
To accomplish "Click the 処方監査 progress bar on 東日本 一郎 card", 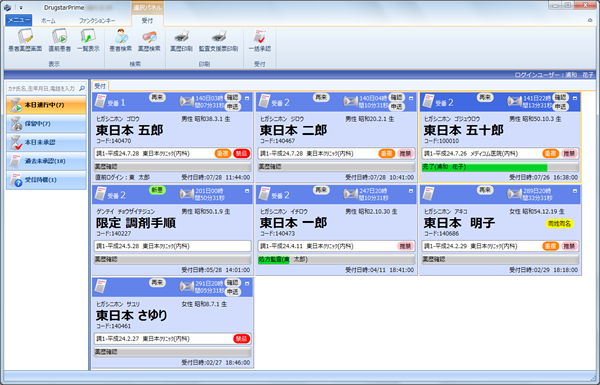I will coord(336,260).
